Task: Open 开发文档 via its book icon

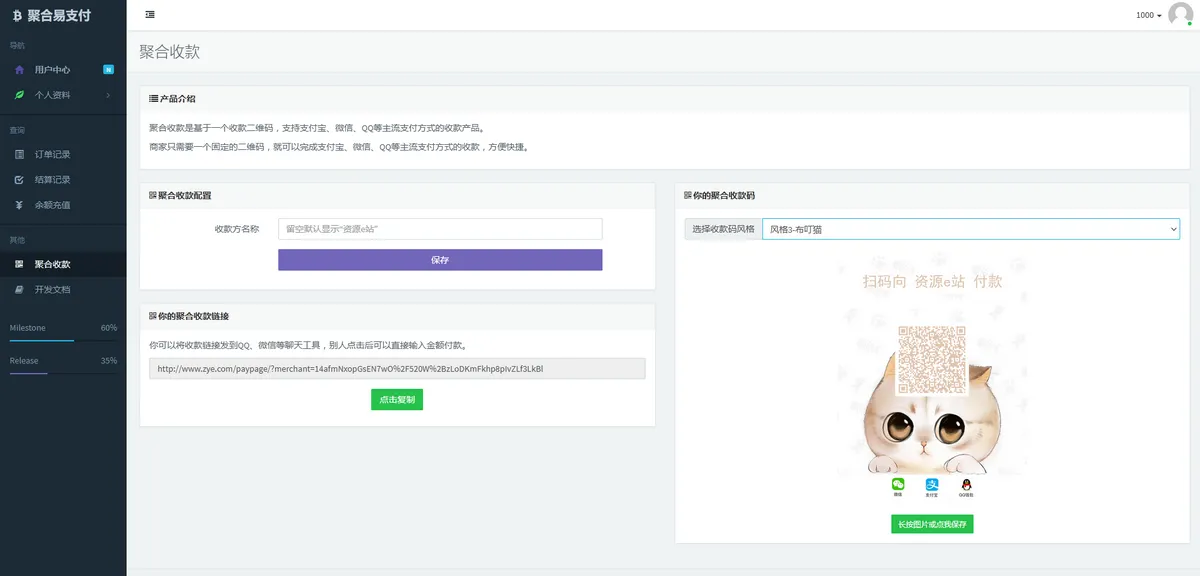Action: [x=18, y=289]
